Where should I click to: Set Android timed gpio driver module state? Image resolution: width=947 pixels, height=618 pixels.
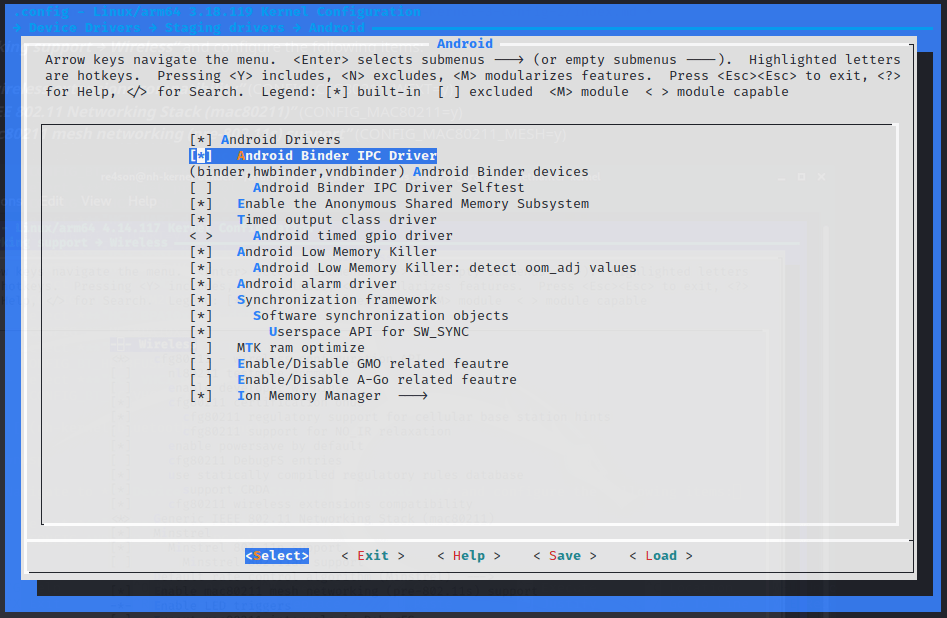(x=201, y=236)
